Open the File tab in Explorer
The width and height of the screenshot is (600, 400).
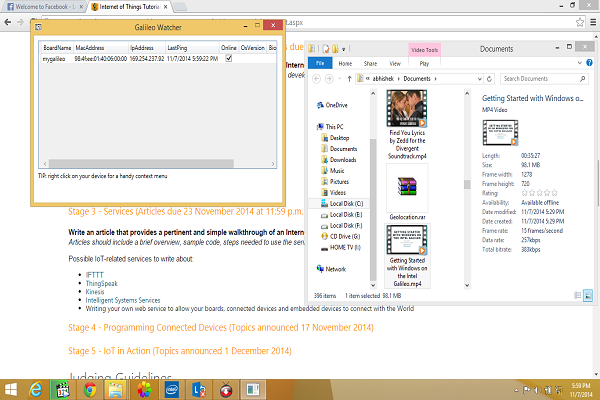click(x=320, y=63)
